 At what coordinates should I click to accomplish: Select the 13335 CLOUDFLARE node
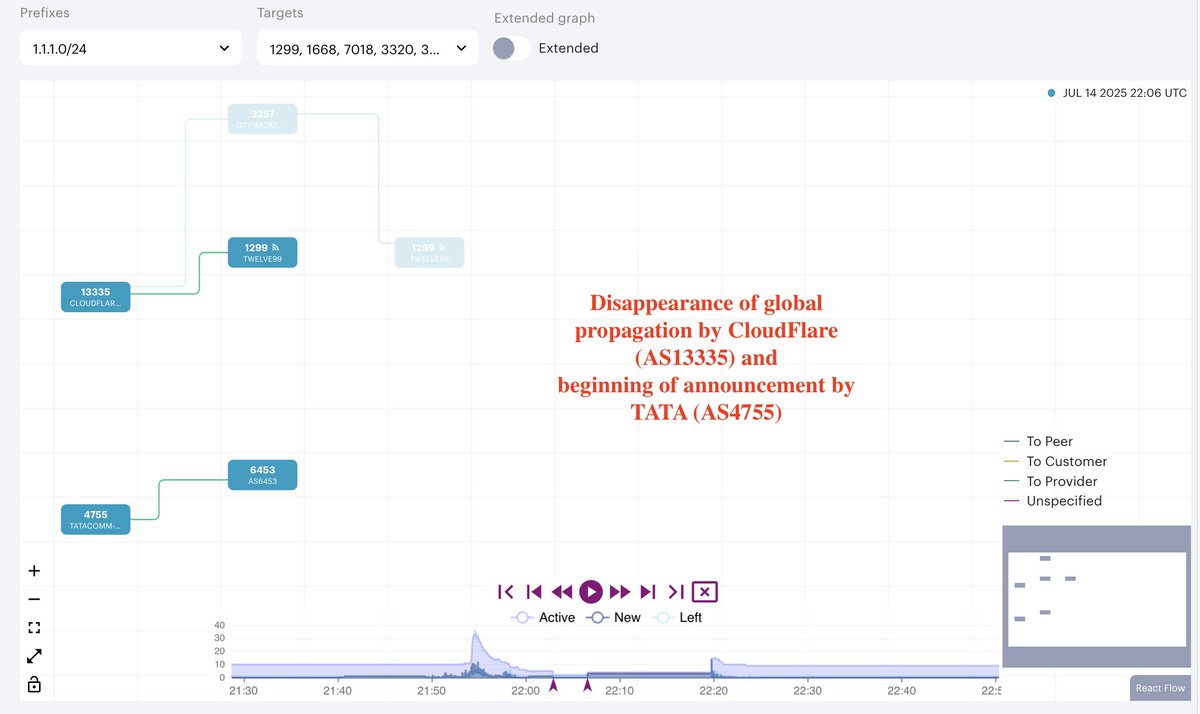click(95, 297)
